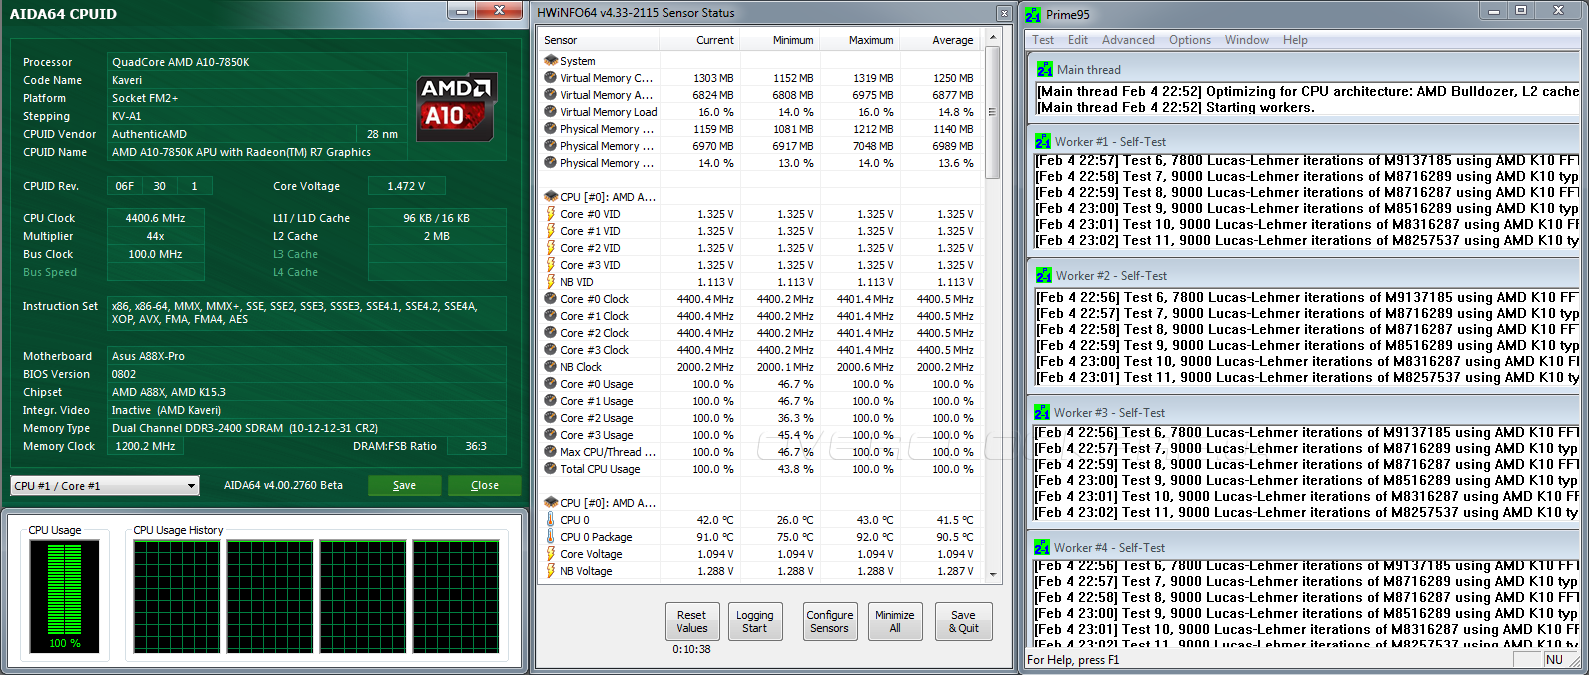This screenshot has height=675, width=1589.
Task: Click the second CPU [#0] AMD group icon
Action: point(550,503)
